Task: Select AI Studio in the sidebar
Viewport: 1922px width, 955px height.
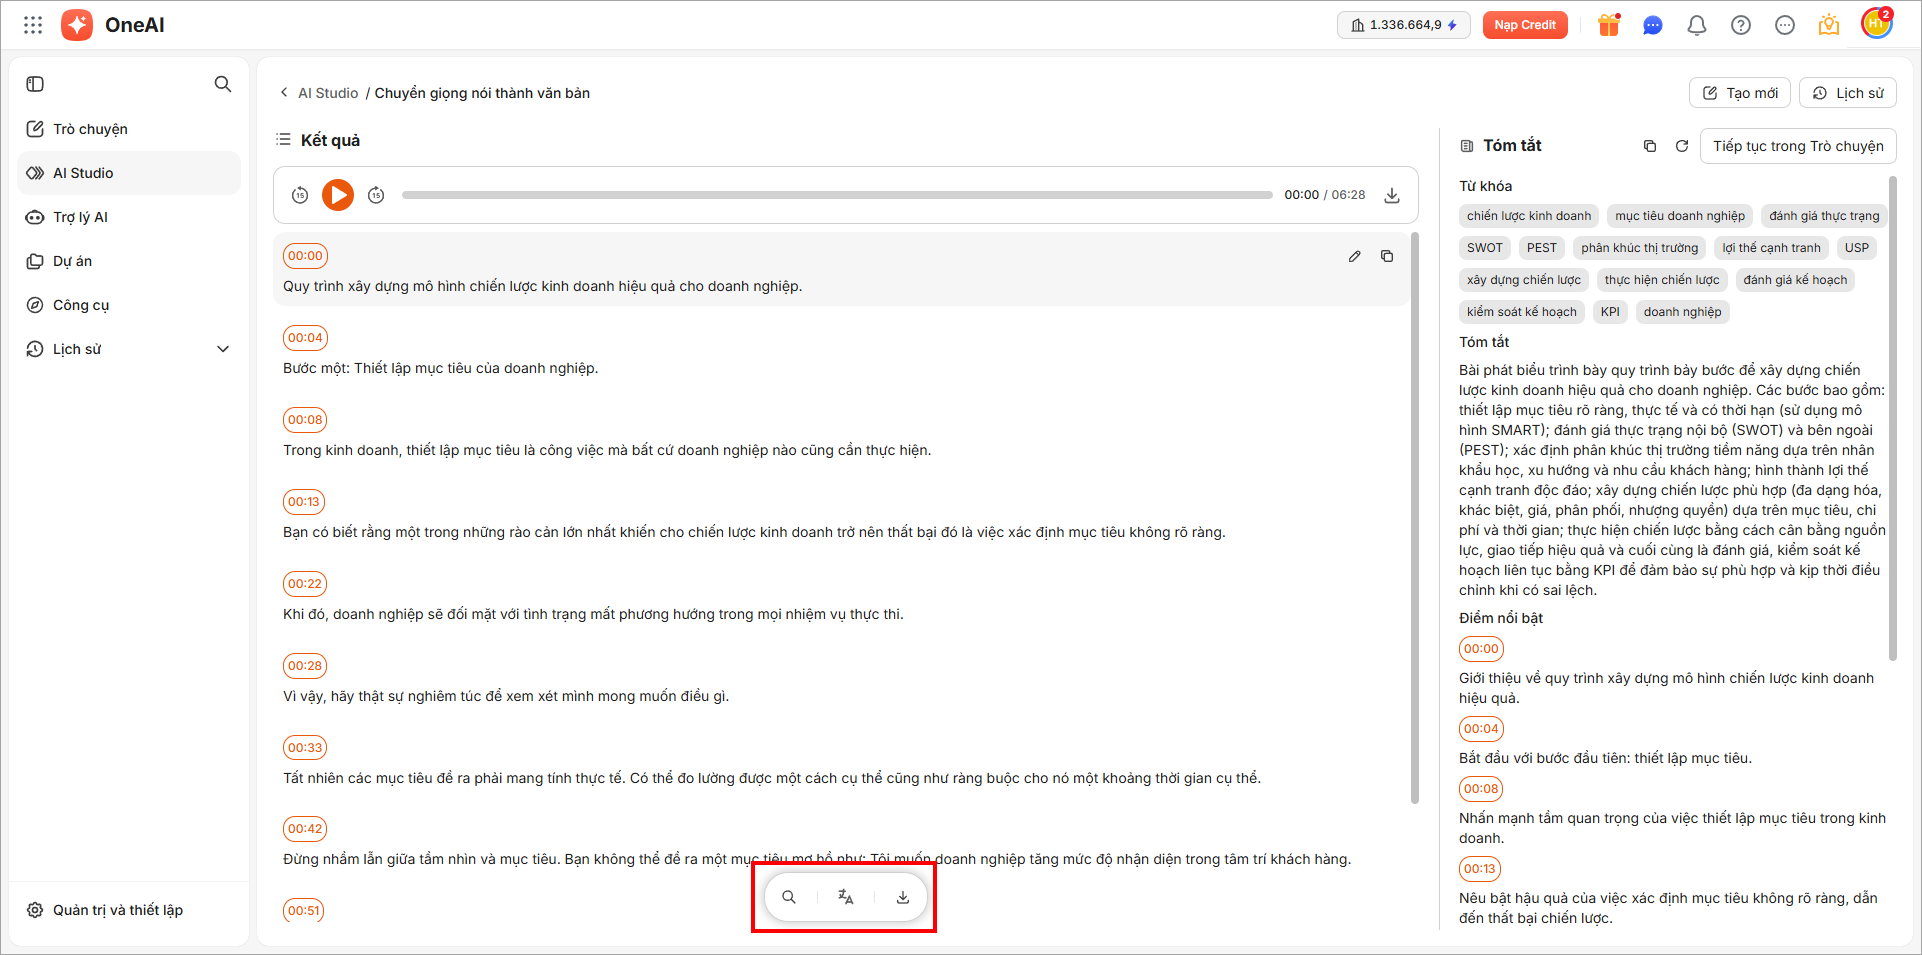Action: (x=129, y=173)
